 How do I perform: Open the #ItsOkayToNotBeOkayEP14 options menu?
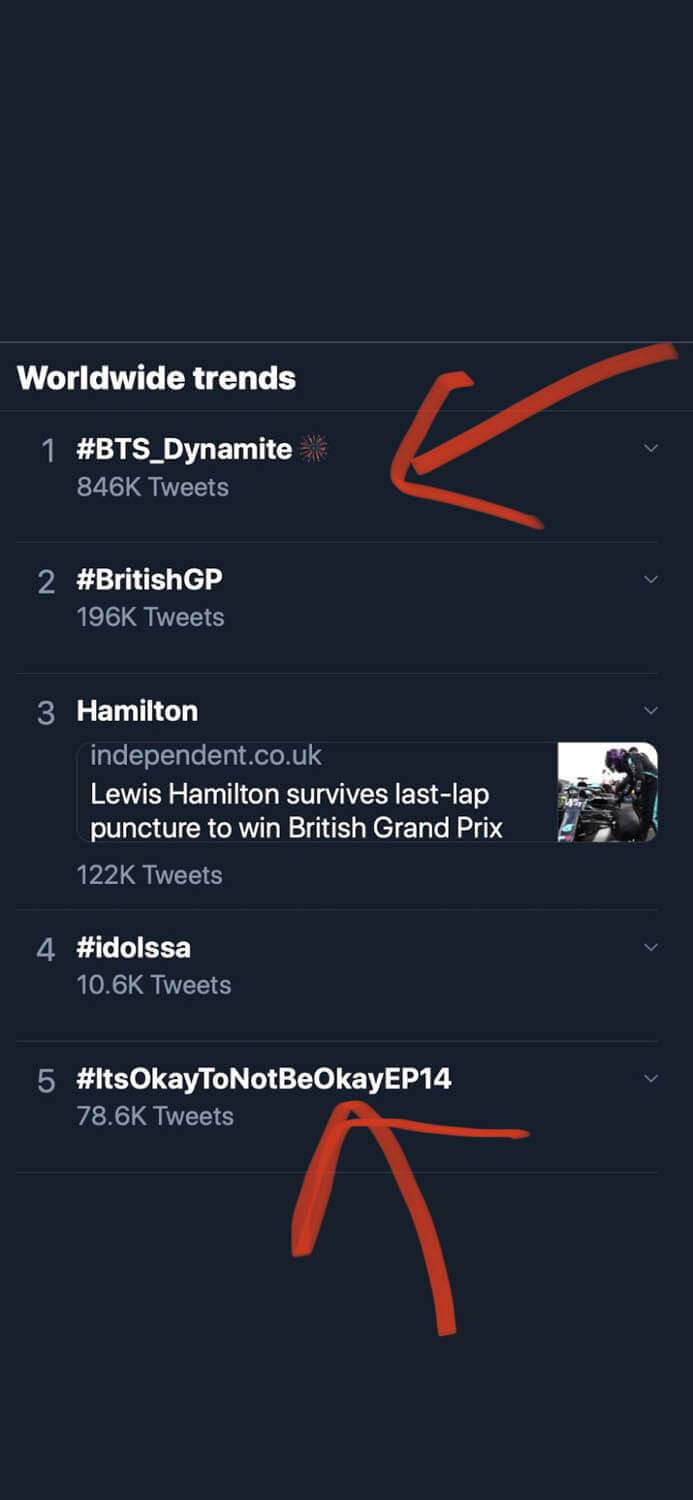pos(651,1078)
